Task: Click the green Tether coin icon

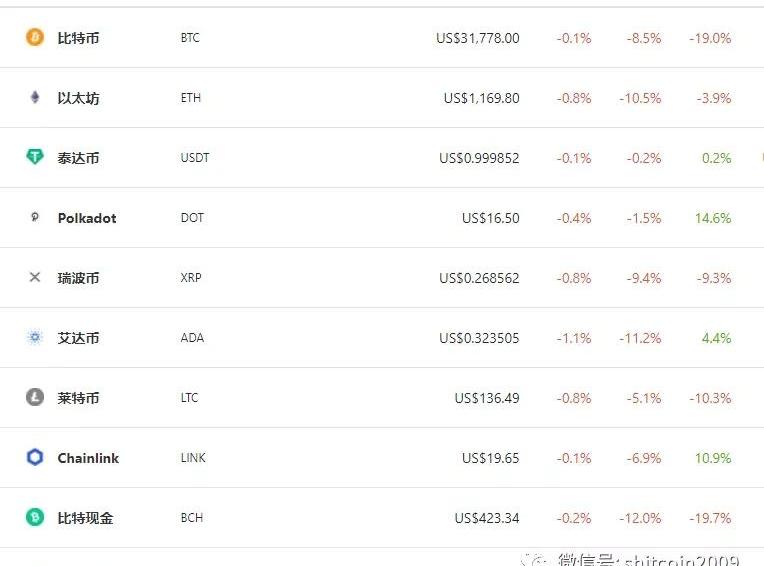Action: pyautogui.click(x=35, y=158)
